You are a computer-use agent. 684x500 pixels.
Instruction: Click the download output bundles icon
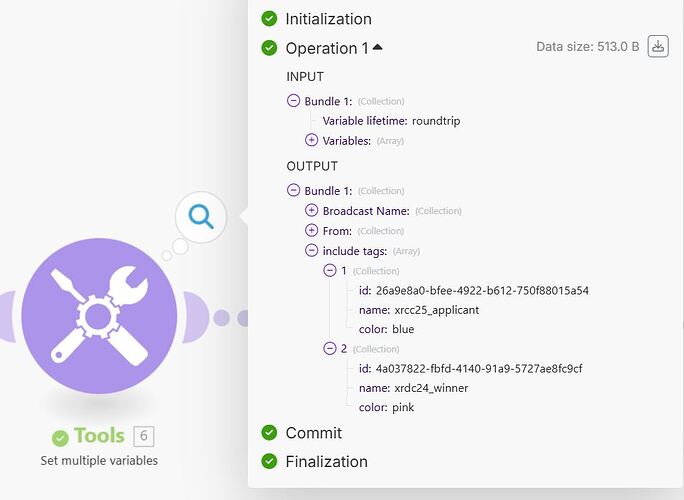[x=658, y=46]
